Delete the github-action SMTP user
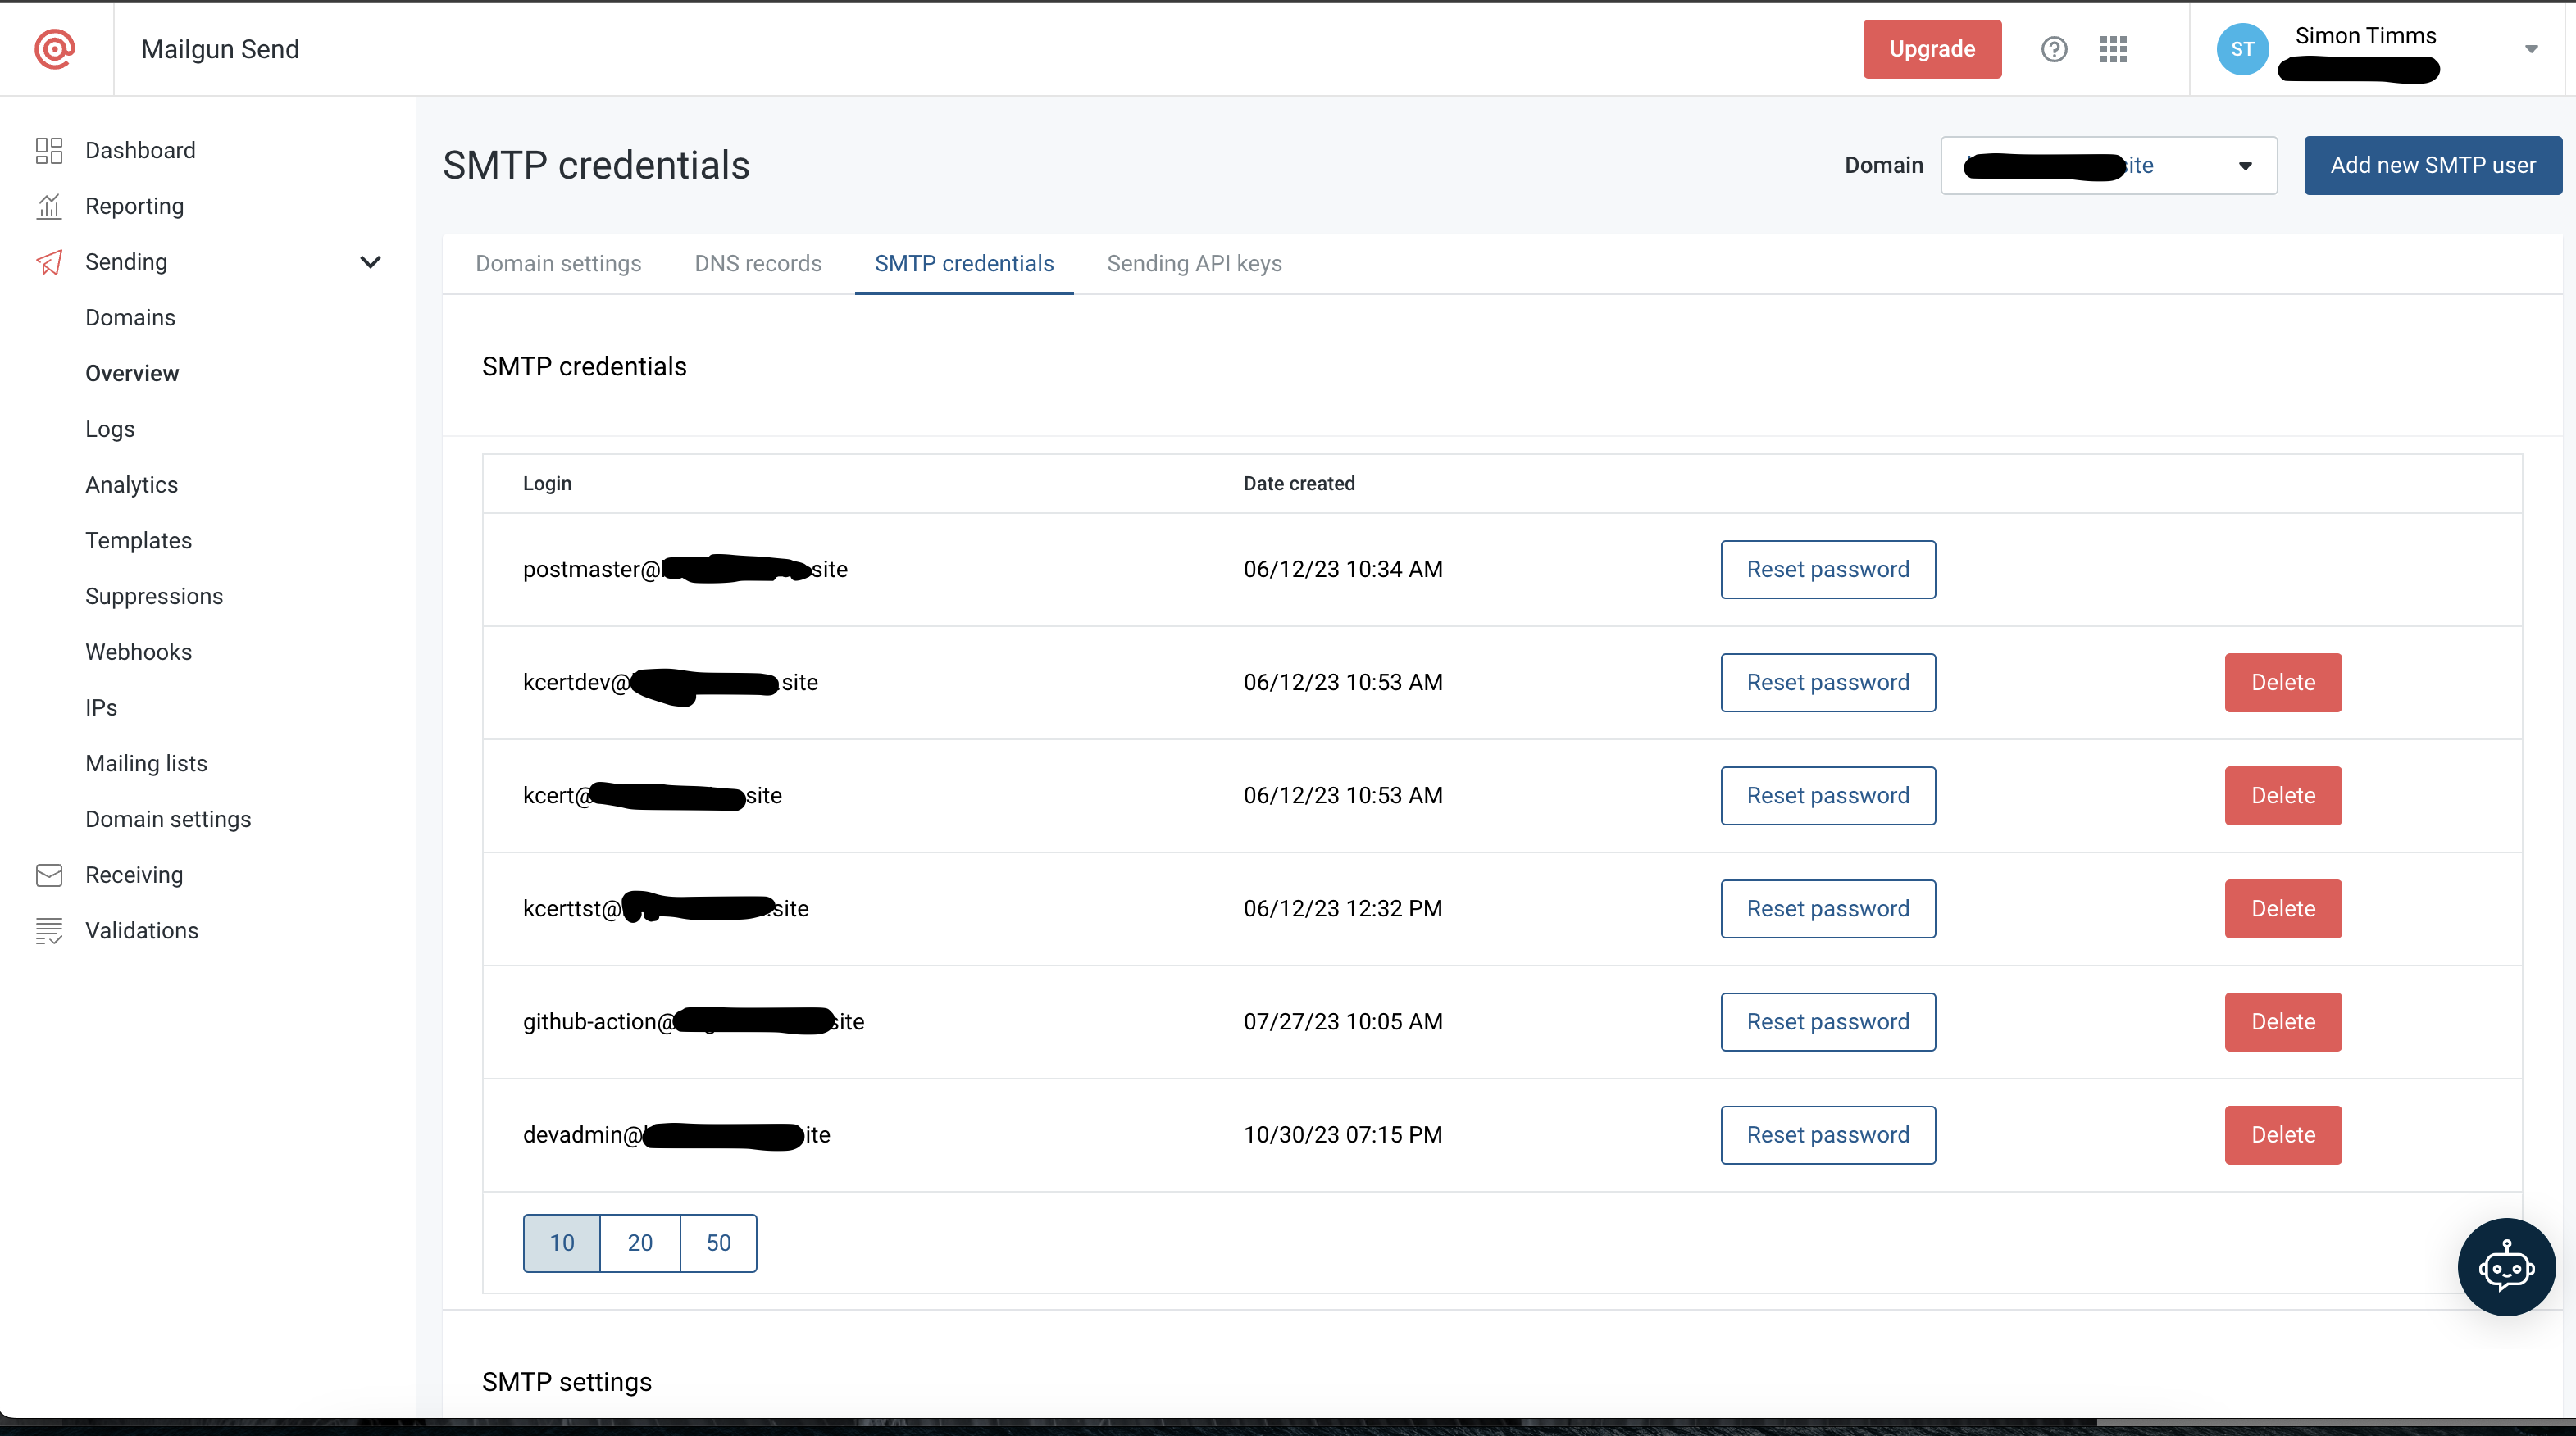Screen dimensions: 2576x1436 click(2282, 1021)
